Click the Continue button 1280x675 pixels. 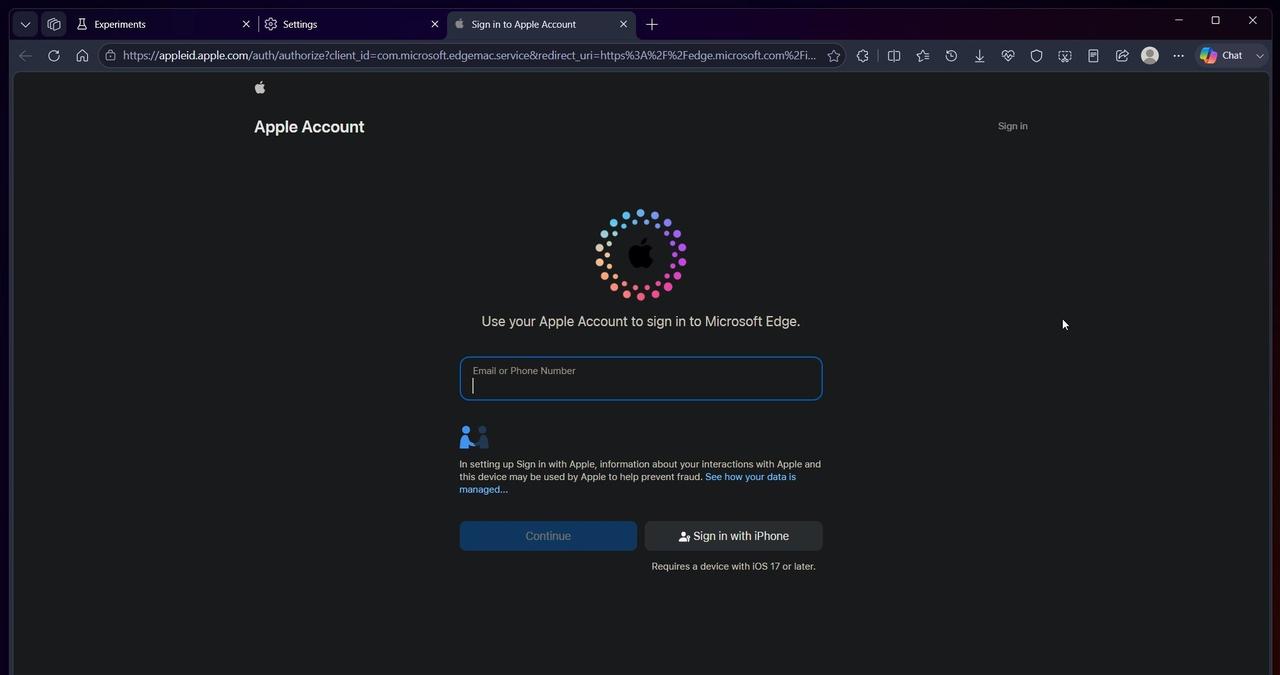pyautogui.click(x=548, y=536)
